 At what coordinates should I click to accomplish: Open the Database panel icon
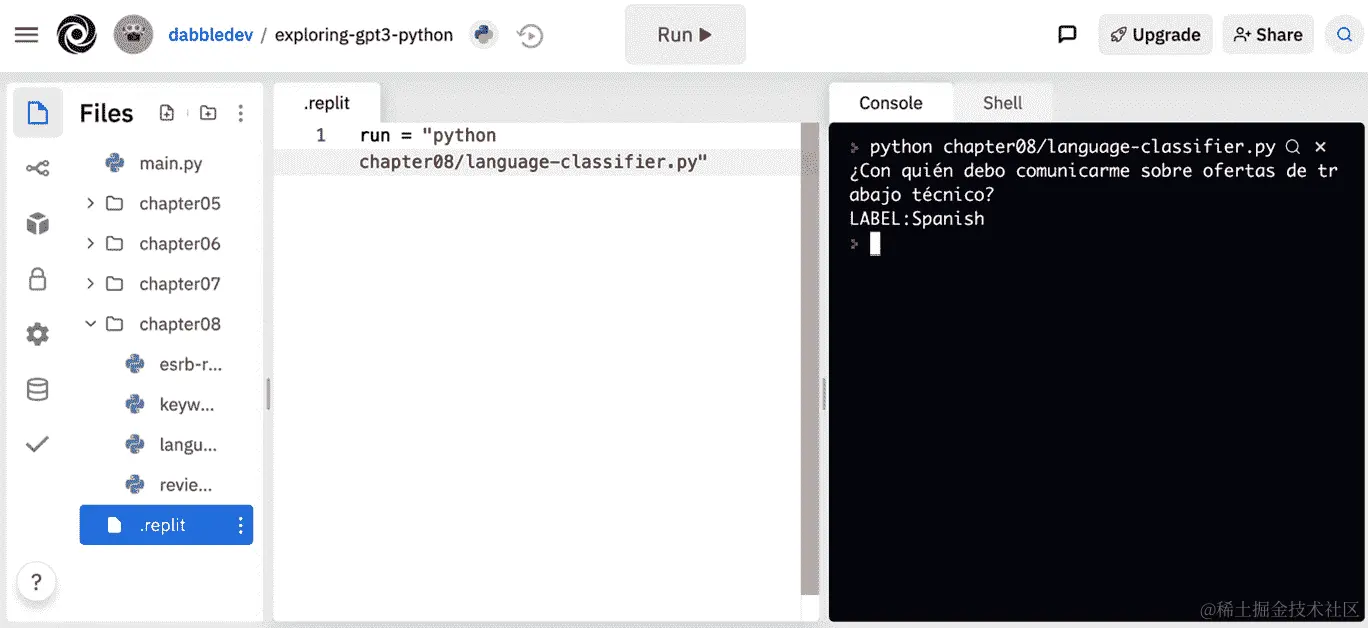point(37,389)
